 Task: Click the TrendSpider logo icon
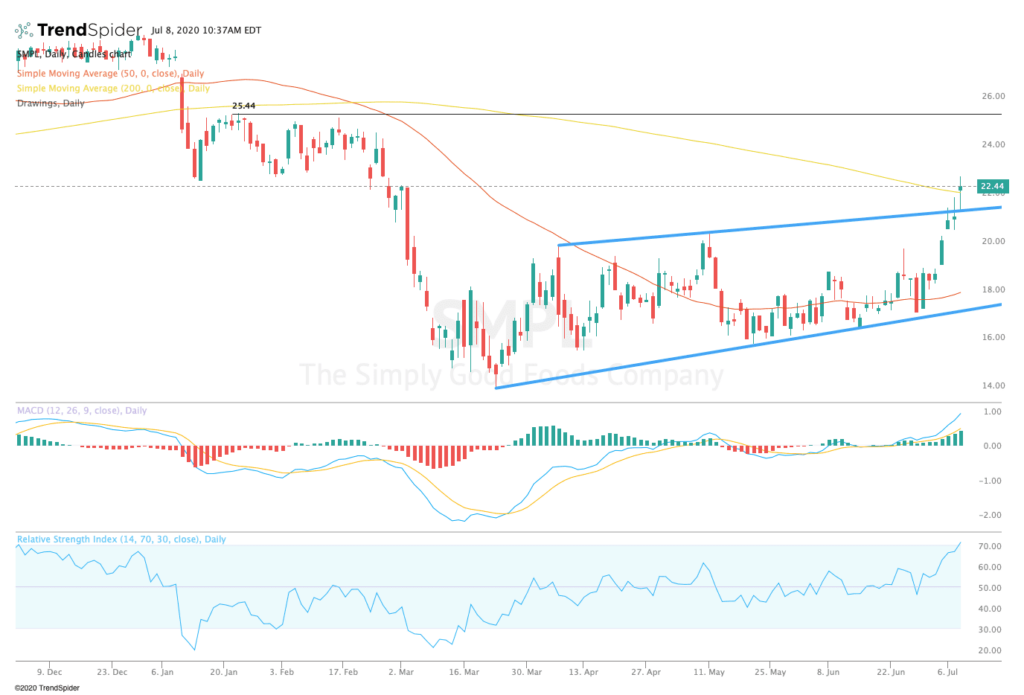pos(24,30)
